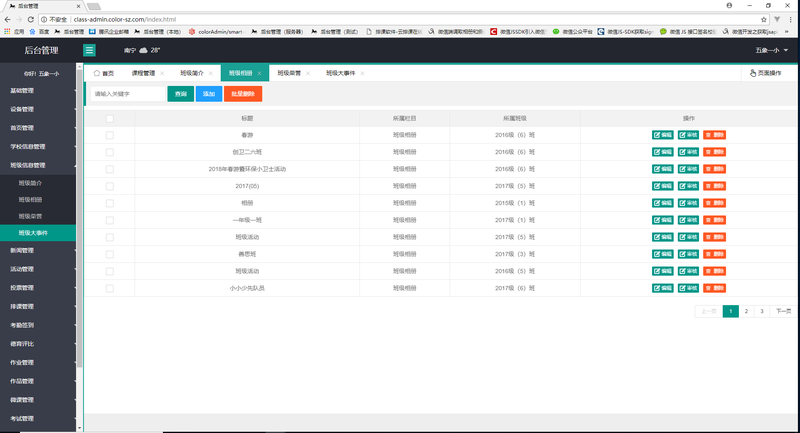
Task: Expand 首页管理 in sidebar
Action: [38, 128]
